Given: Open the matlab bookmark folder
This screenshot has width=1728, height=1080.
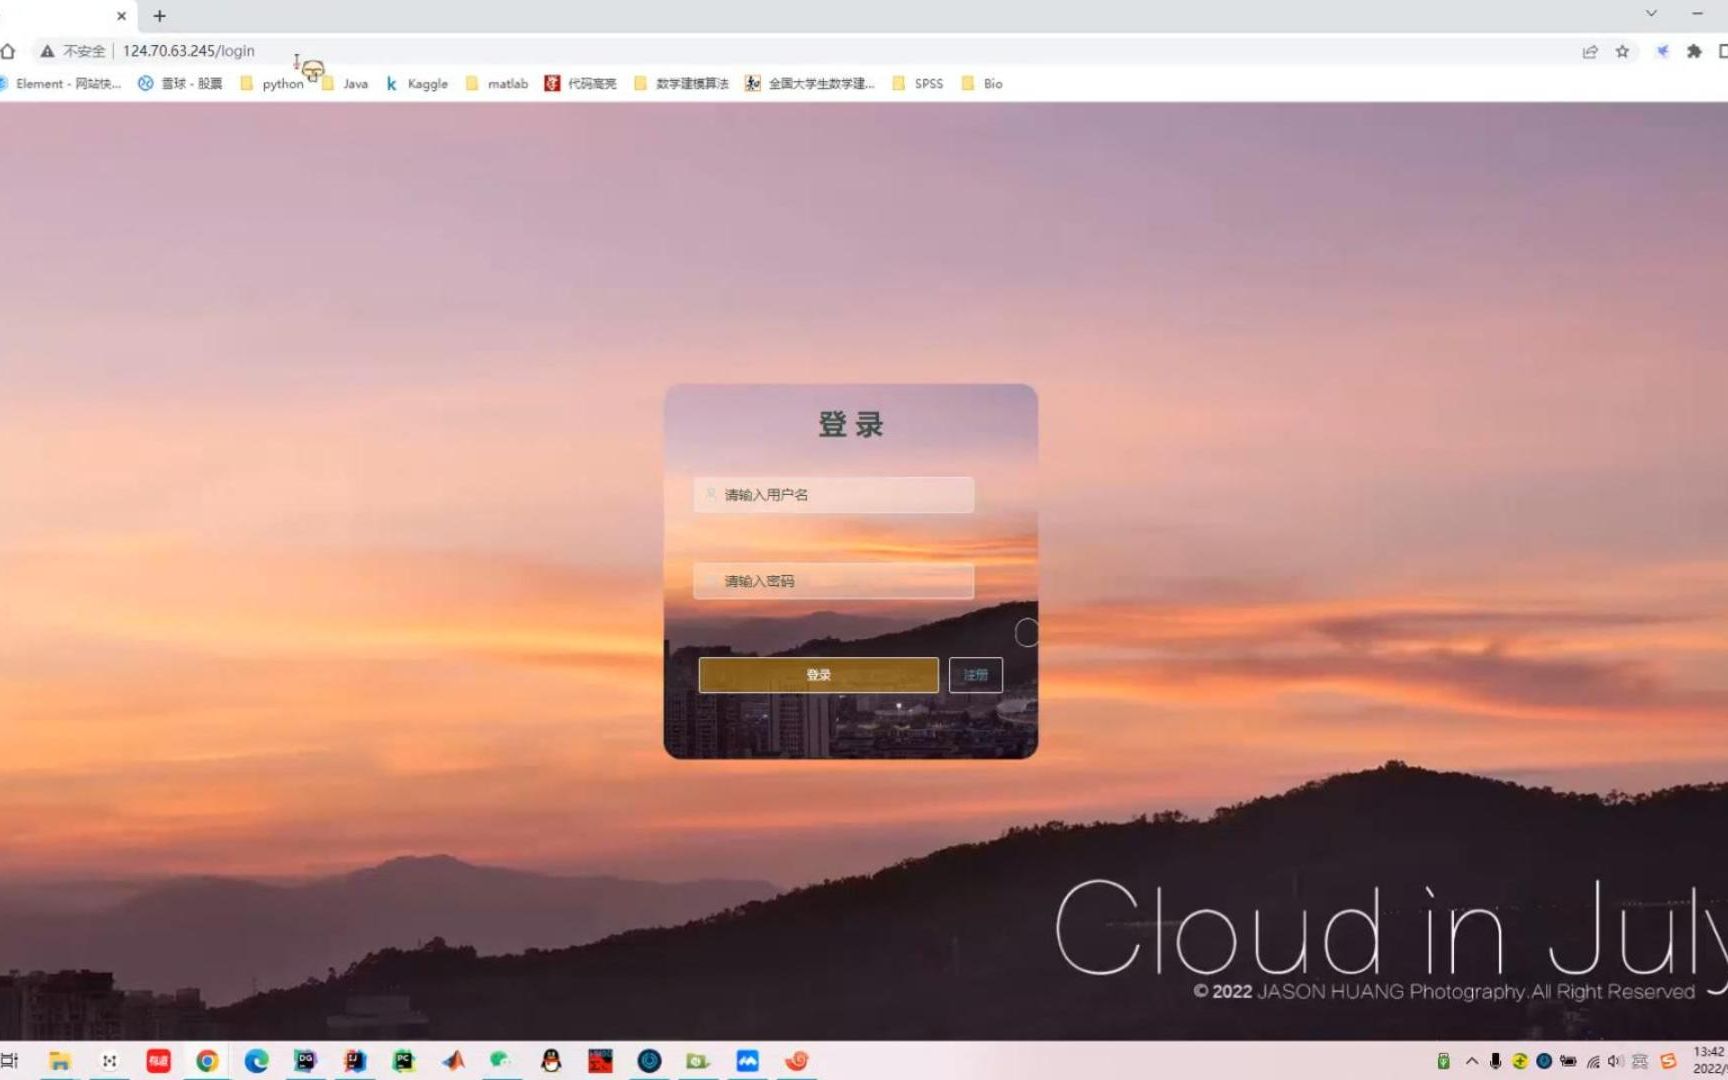Looking at the screenshot, I should pos(497,84).
